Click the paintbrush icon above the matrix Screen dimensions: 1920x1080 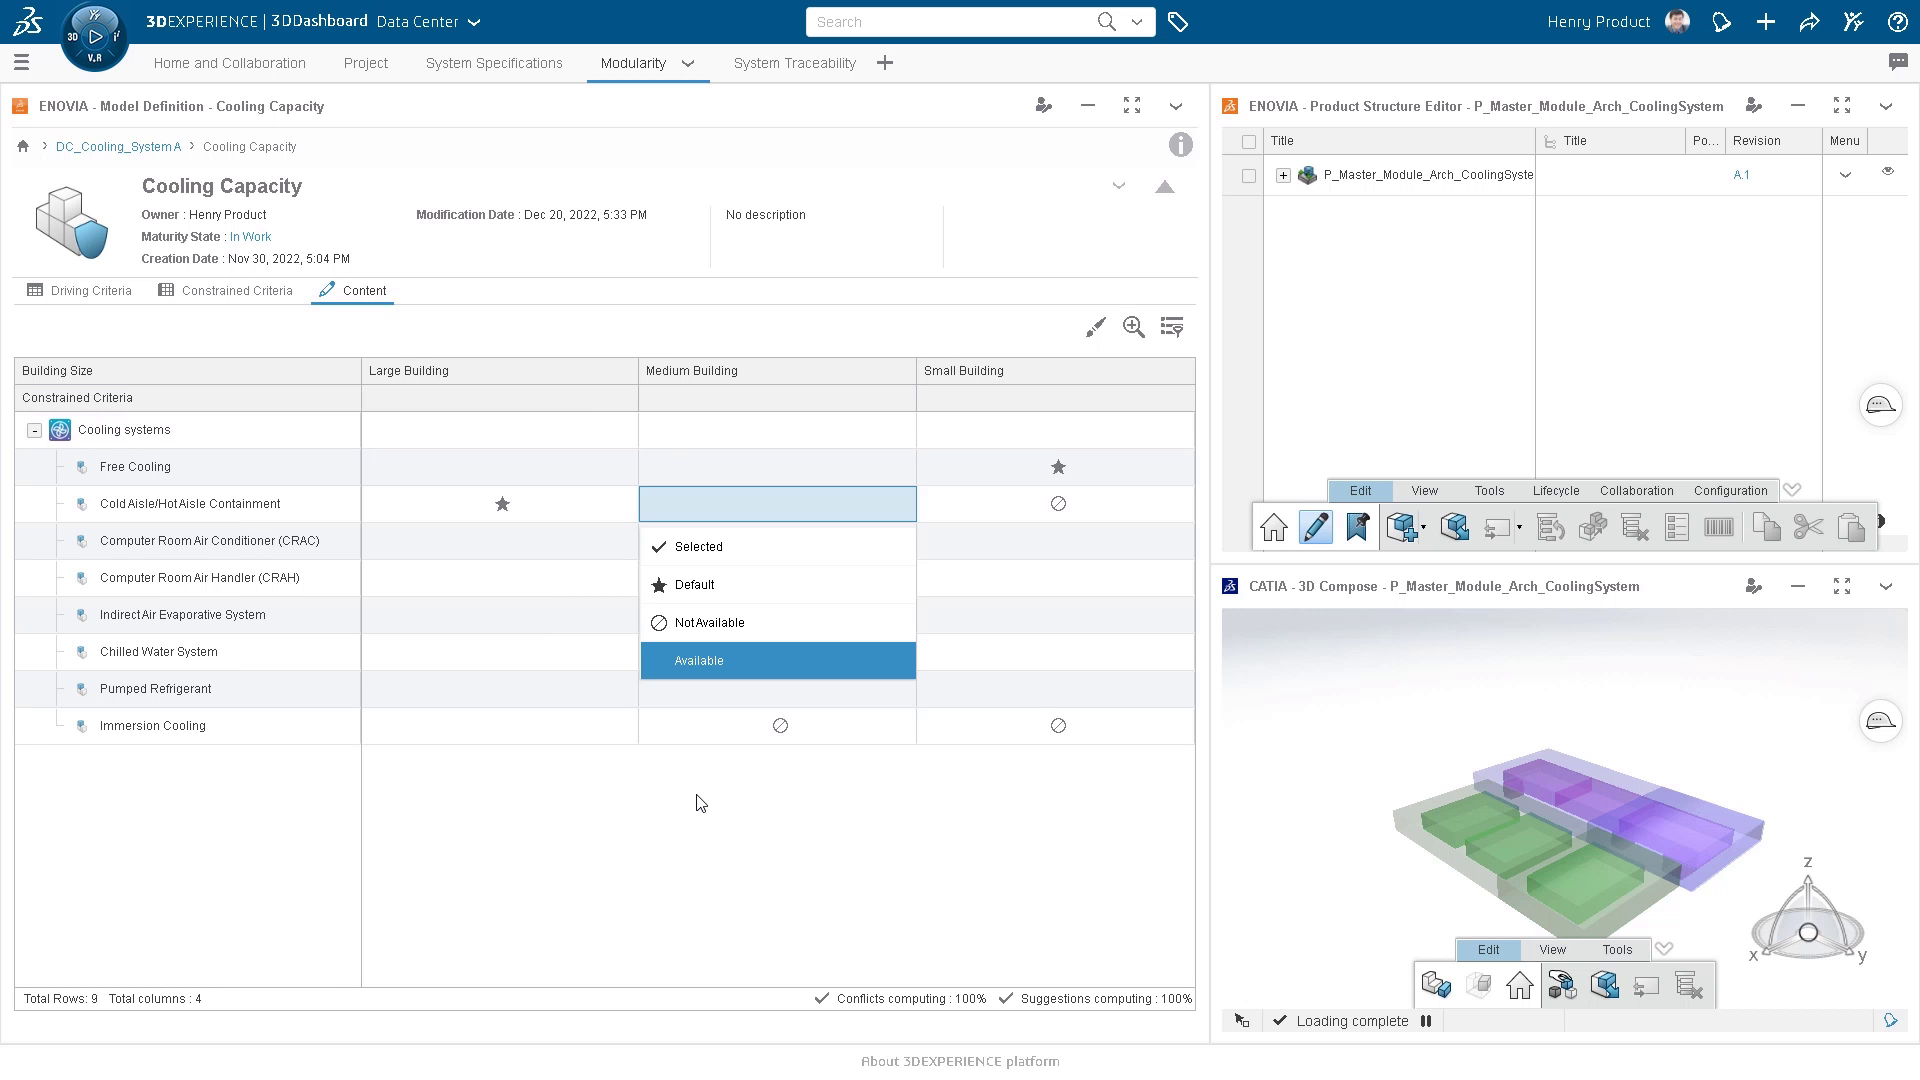(1096, 327)
